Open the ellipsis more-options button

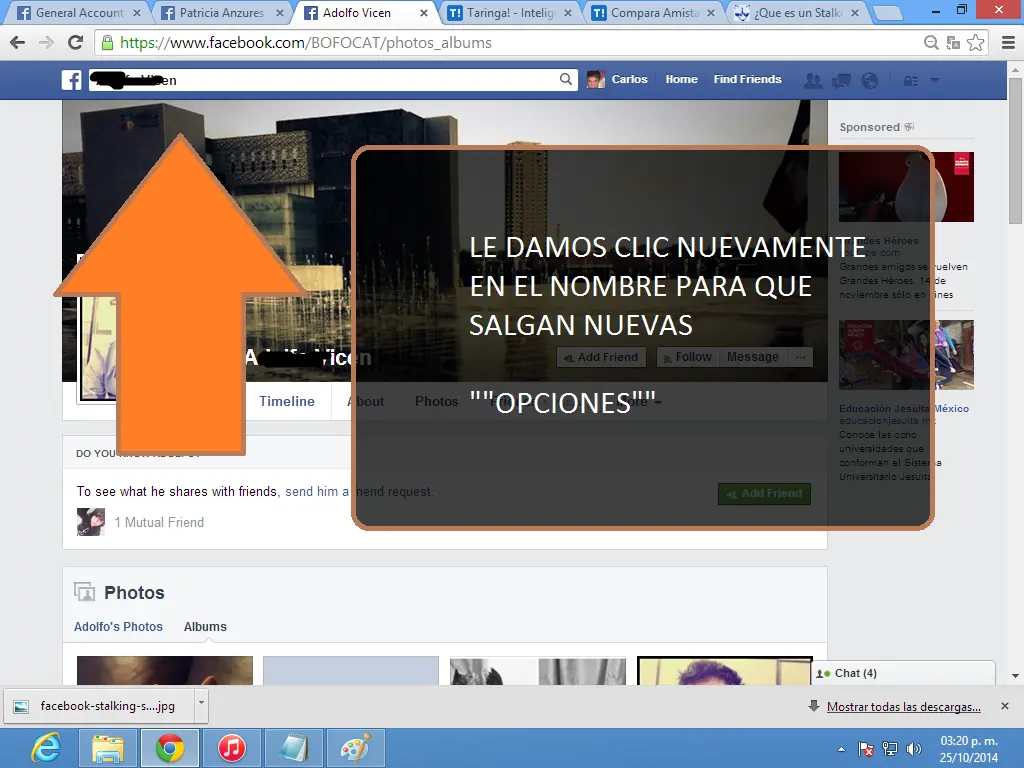[x=800, y=357]
